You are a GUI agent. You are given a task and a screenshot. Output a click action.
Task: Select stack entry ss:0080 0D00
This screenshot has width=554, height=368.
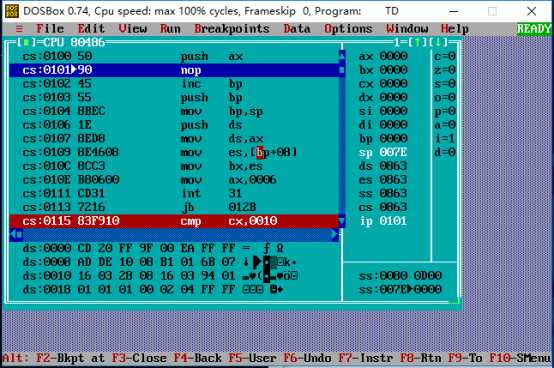tap(400, 276)
